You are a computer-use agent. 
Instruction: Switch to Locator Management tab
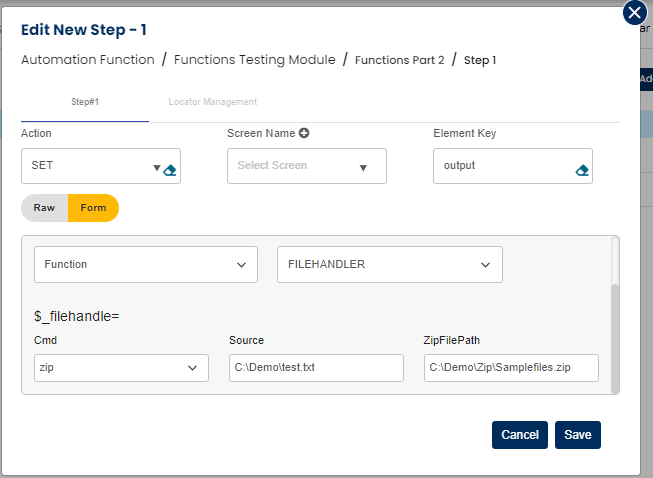[213, 102]
